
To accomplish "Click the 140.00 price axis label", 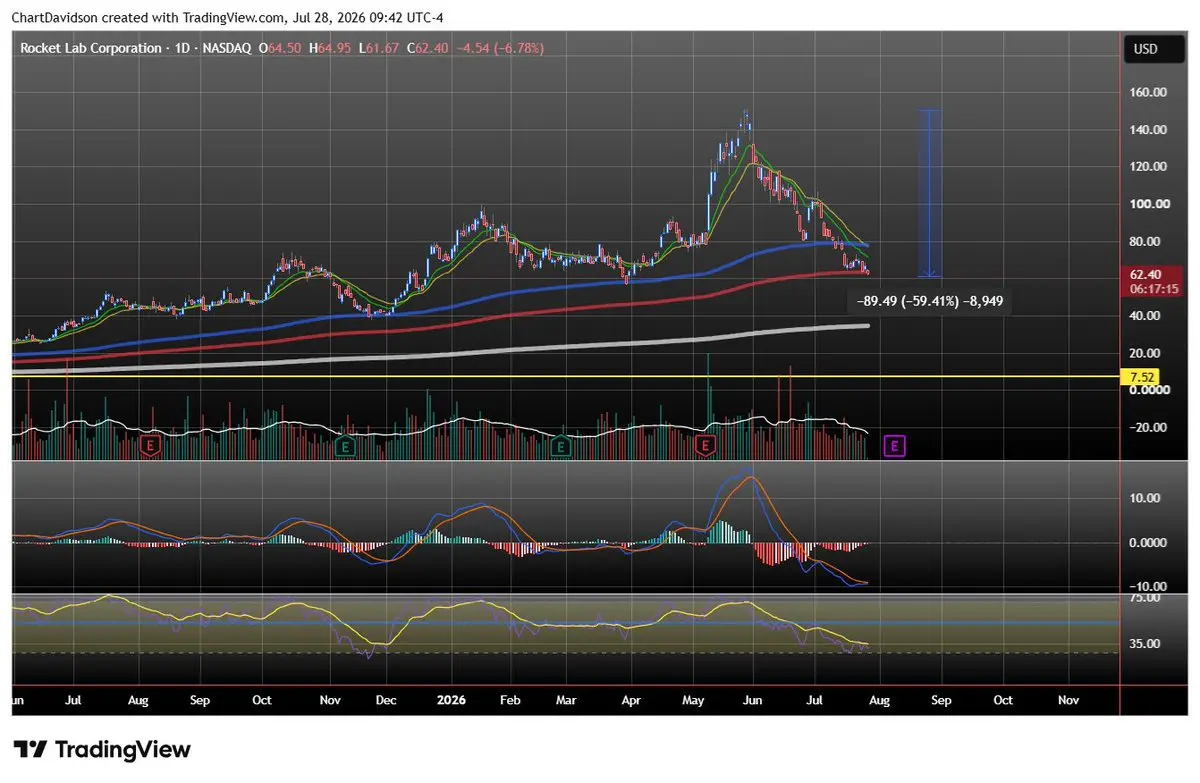I will (1147, 130).
